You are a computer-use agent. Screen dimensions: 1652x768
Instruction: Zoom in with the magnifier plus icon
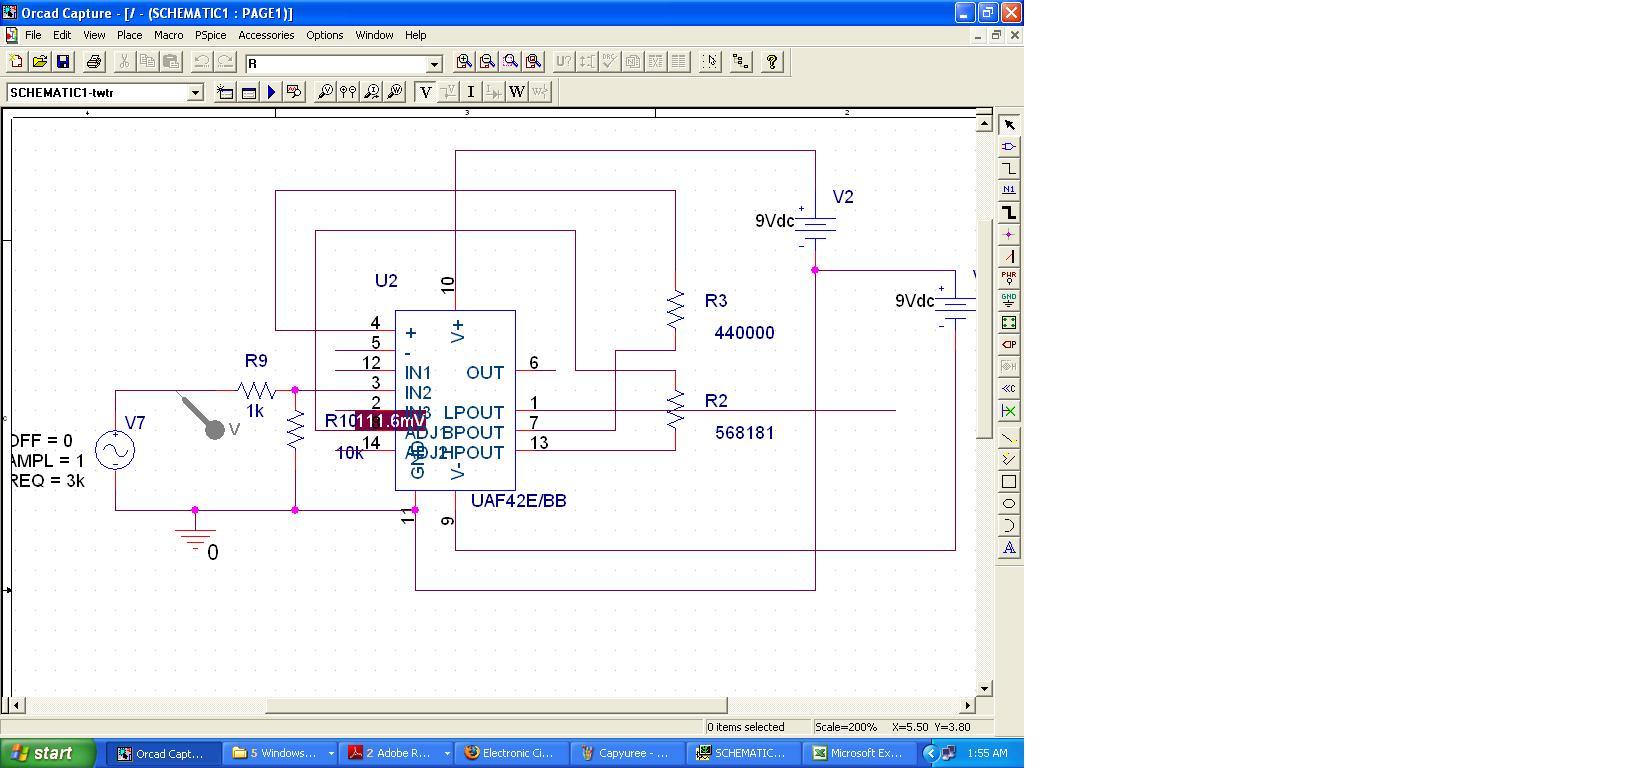pyautogui.click(x=464, y=62)
